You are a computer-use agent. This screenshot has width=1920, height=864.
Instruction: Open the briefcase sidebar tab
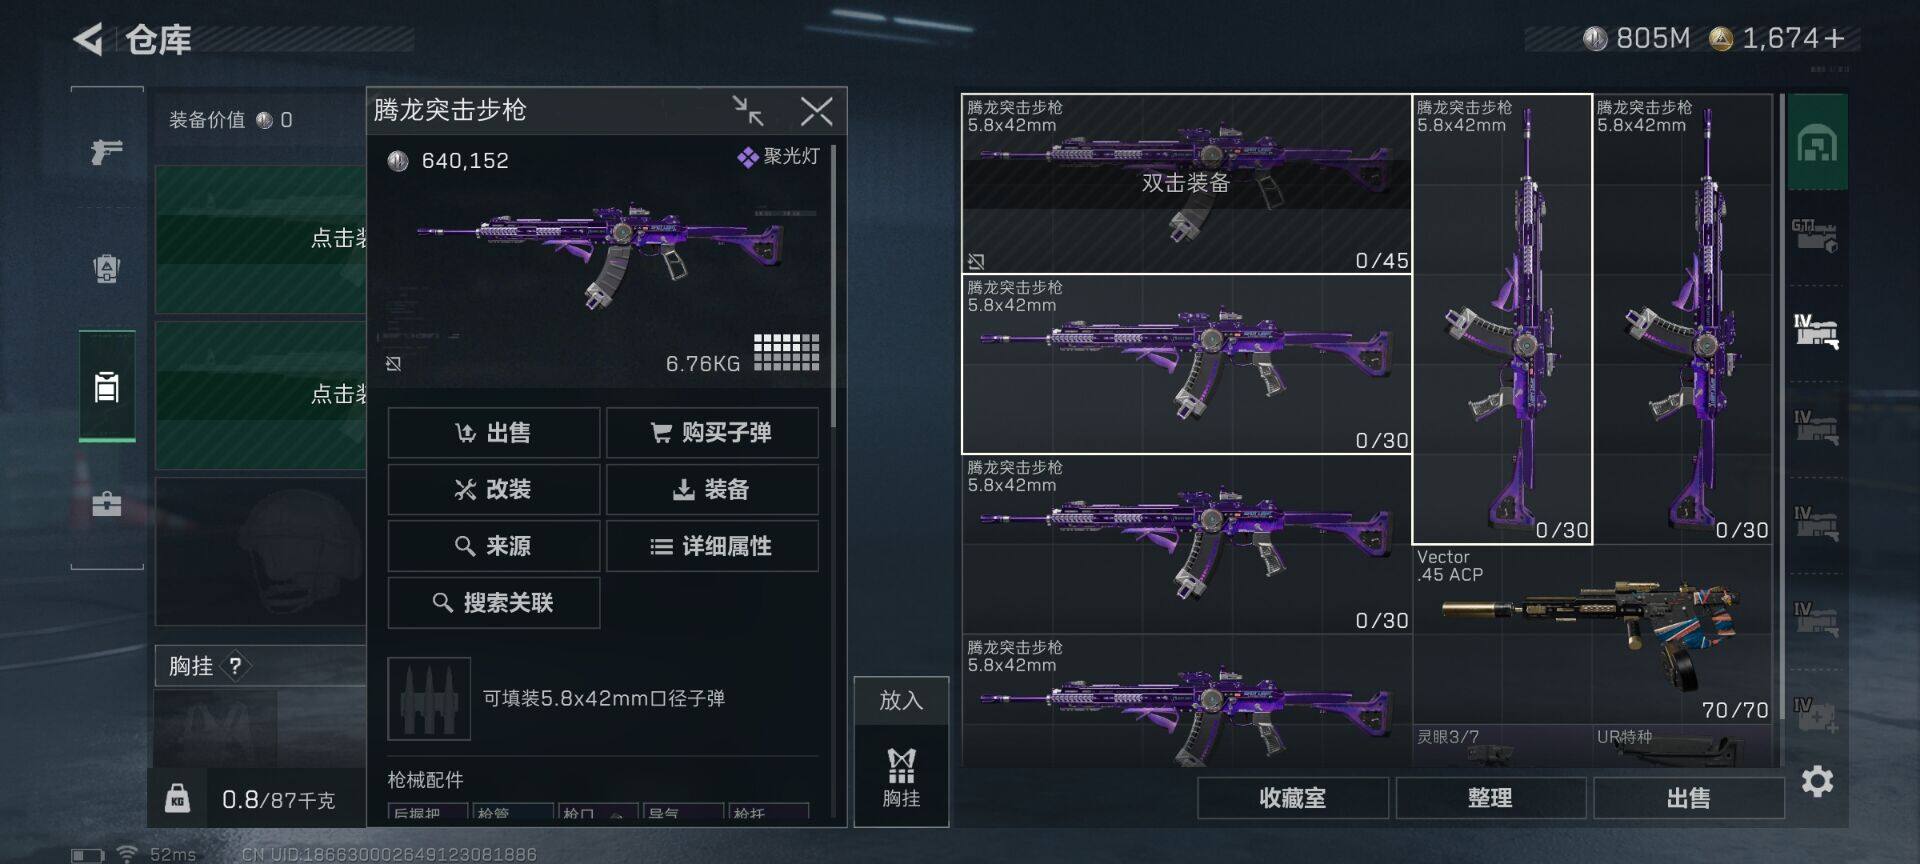(x=106, y=503)
